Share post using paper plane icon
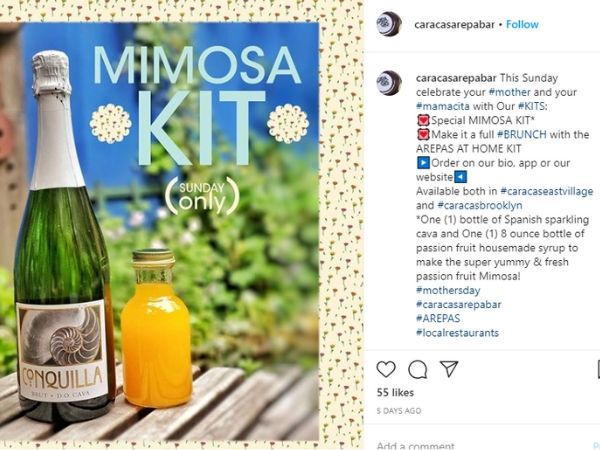Screen dimensions: 600x450 click(x=449, y=368)
